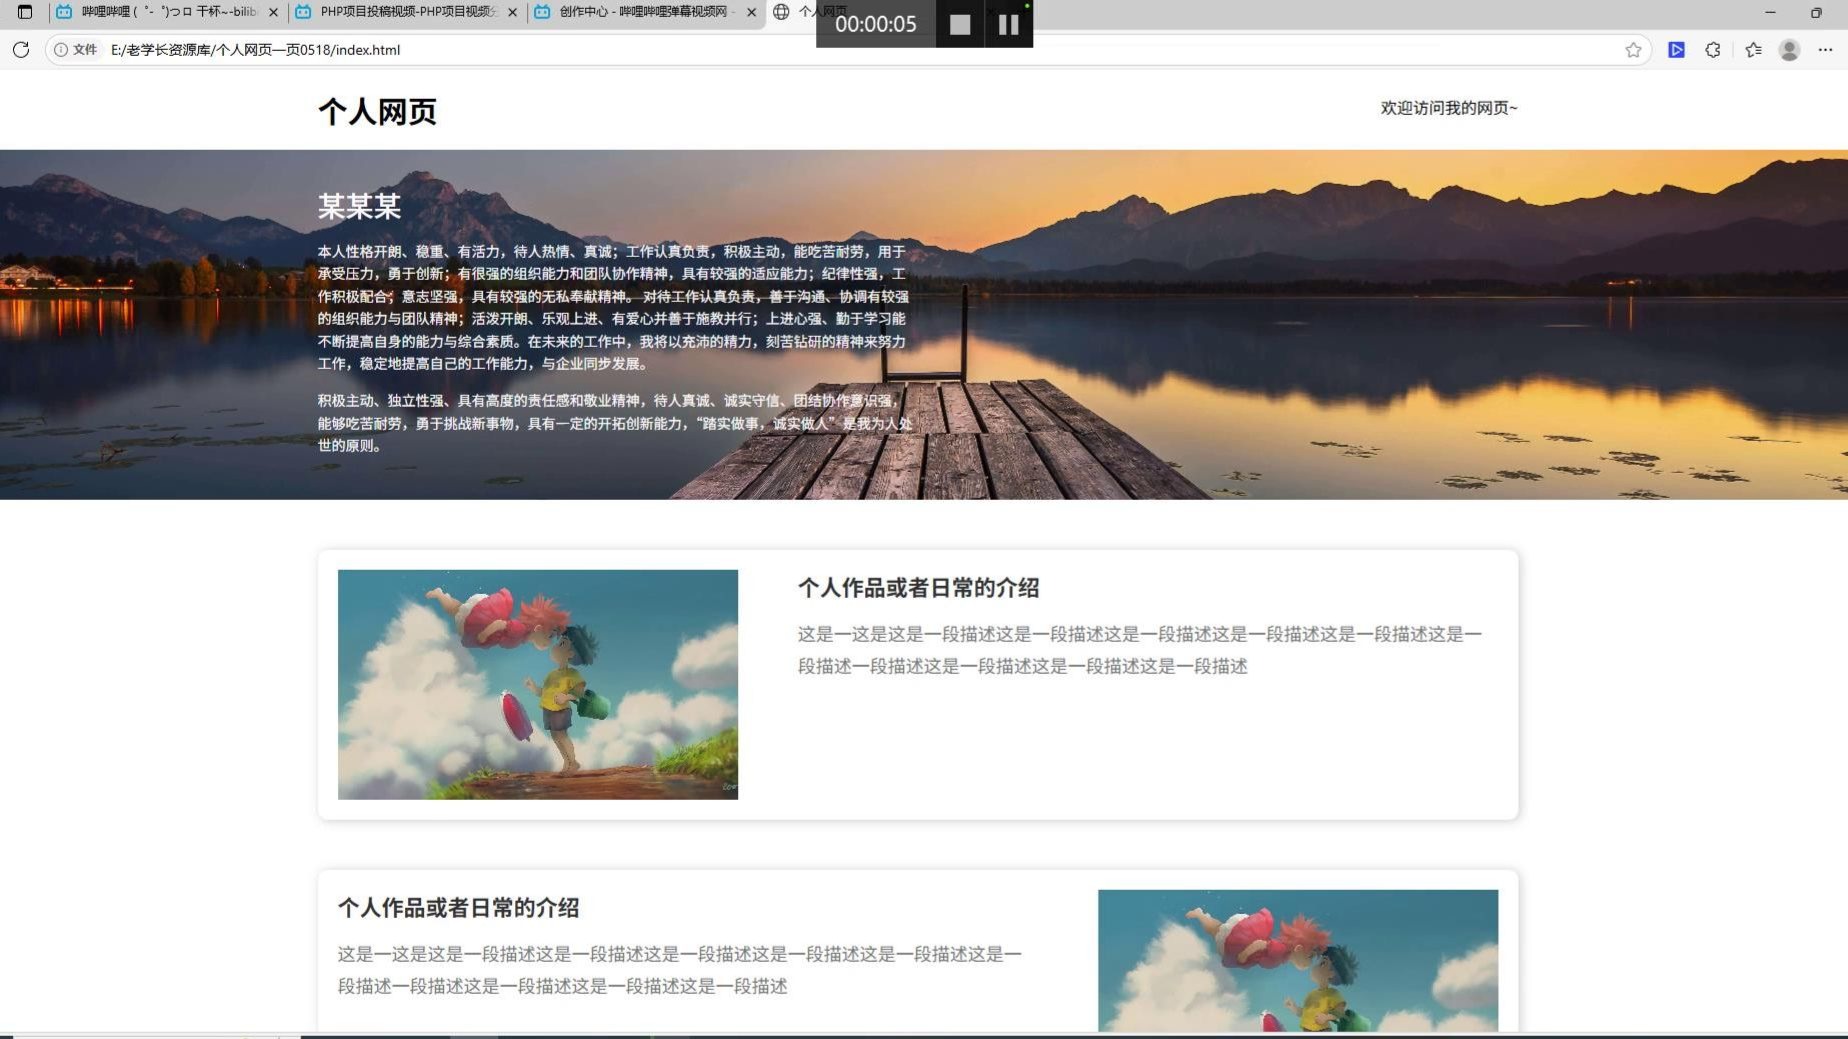1848x1039 pixels.
Task: Click first card heading 个人作品或者日常的介绍
Action: pos(918,588)
